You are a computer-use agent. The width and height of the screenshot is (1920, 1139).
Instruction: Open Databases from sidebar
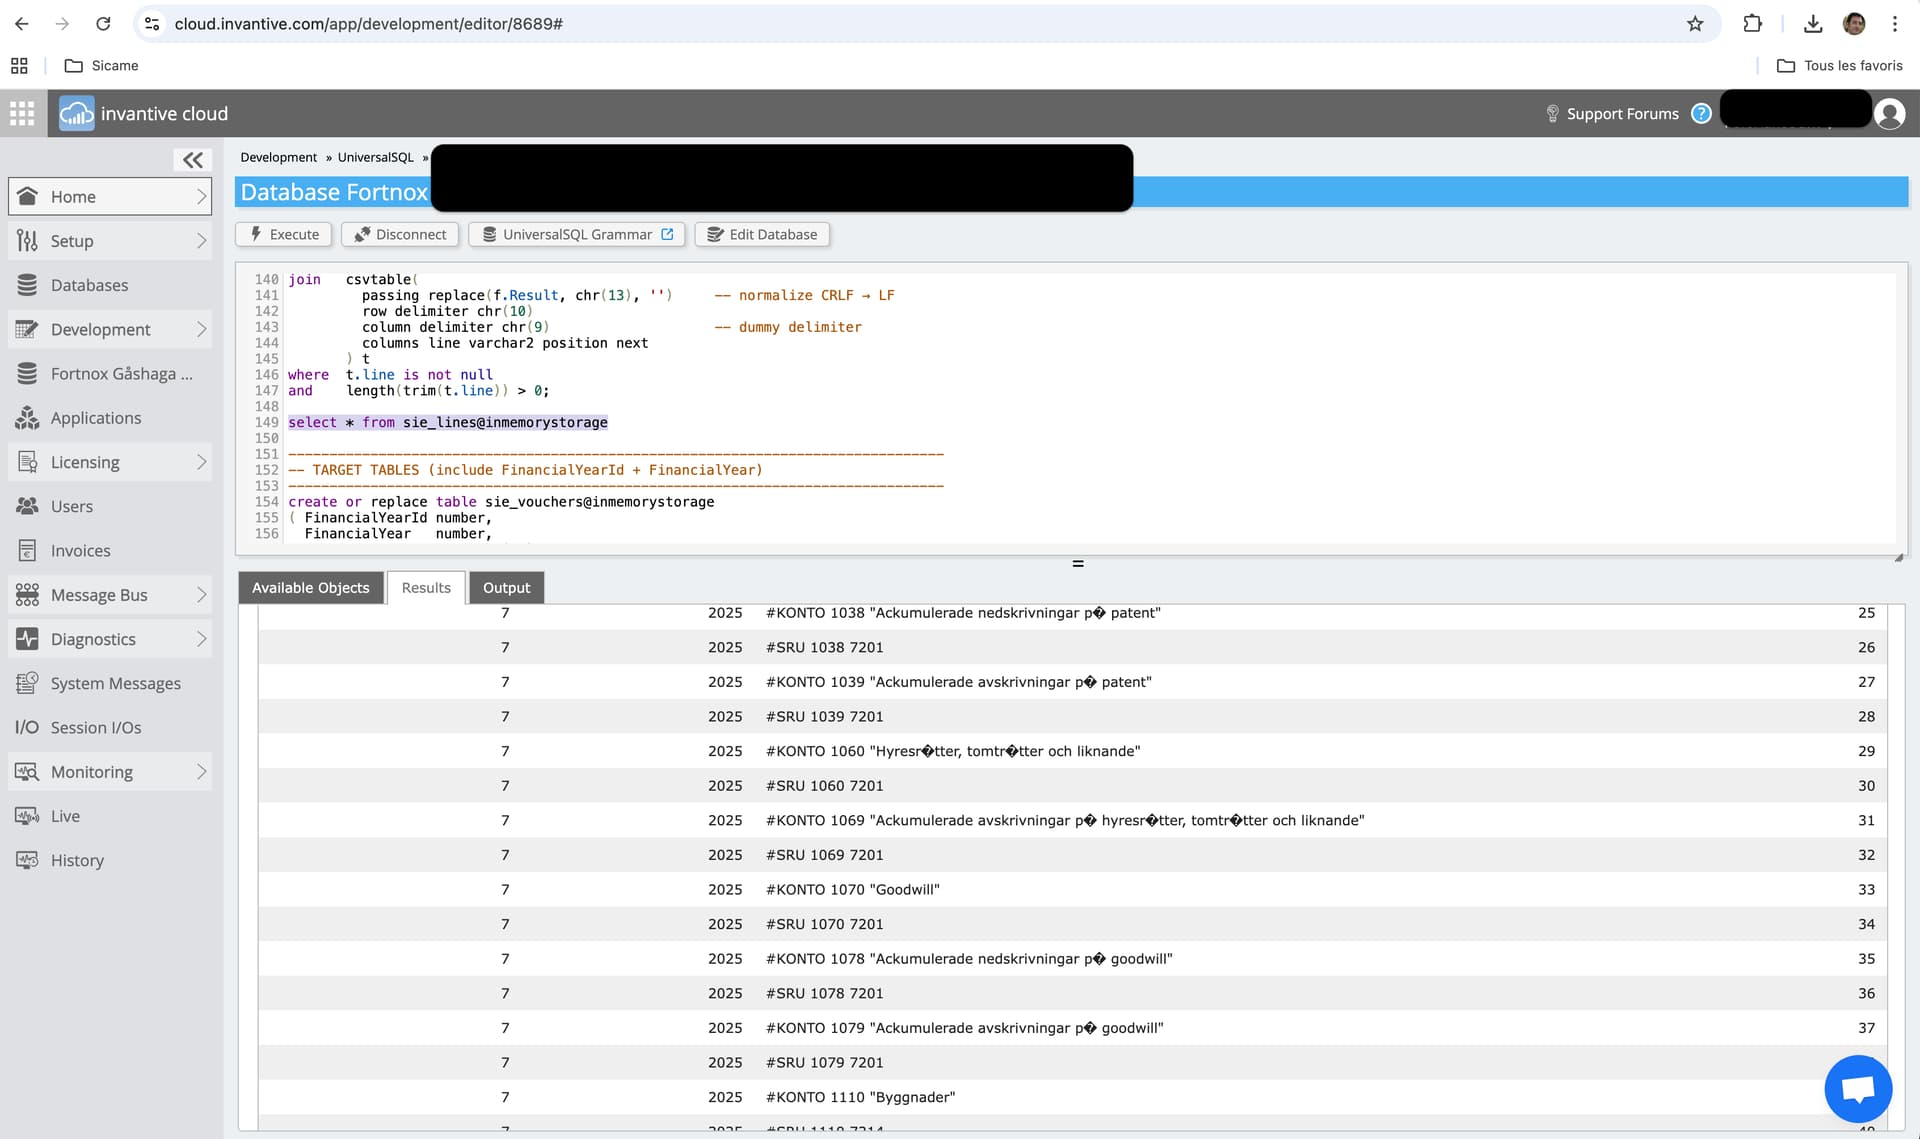pos(89,285)
